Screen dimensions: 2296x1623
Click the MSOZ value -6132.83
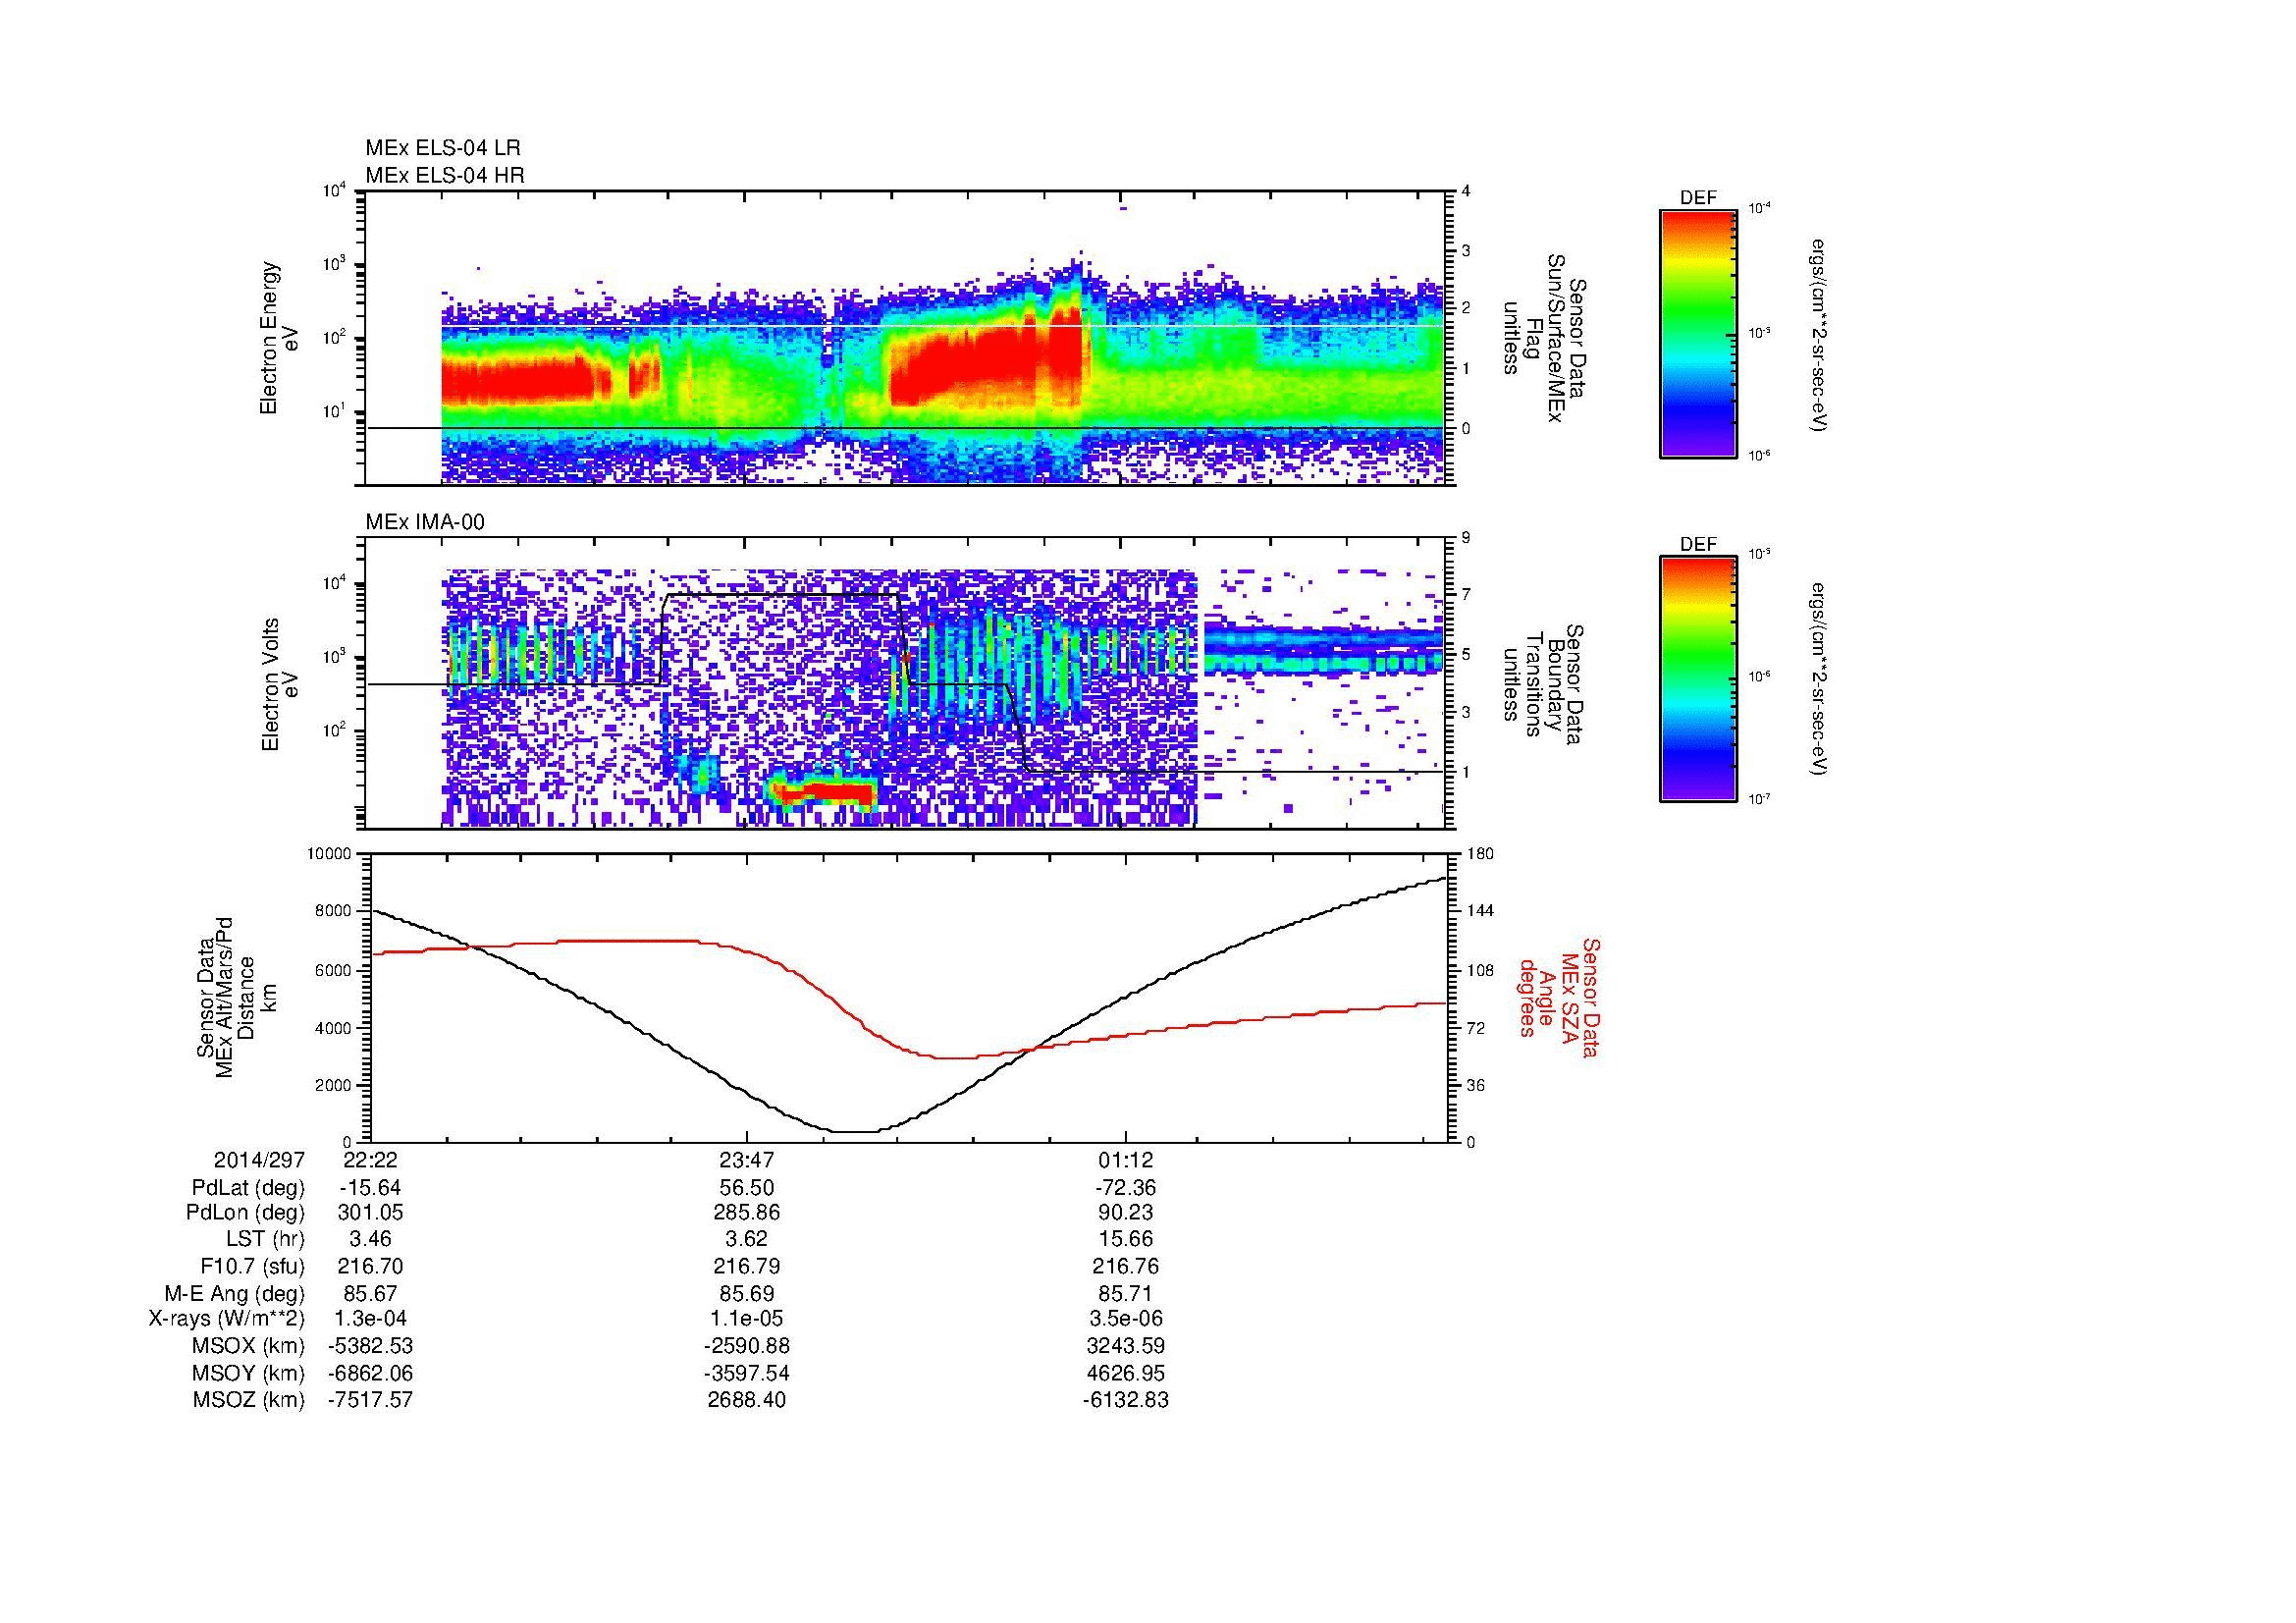tap(1126, 1400)
